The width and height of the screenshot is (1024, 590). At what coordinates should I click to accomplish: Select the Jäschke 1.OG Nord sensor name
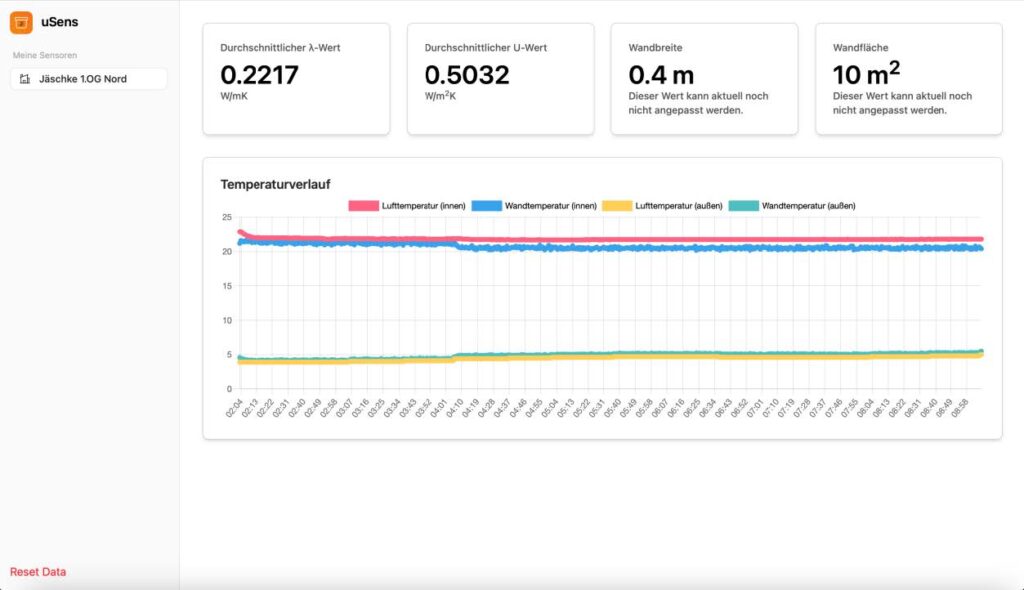83,79
